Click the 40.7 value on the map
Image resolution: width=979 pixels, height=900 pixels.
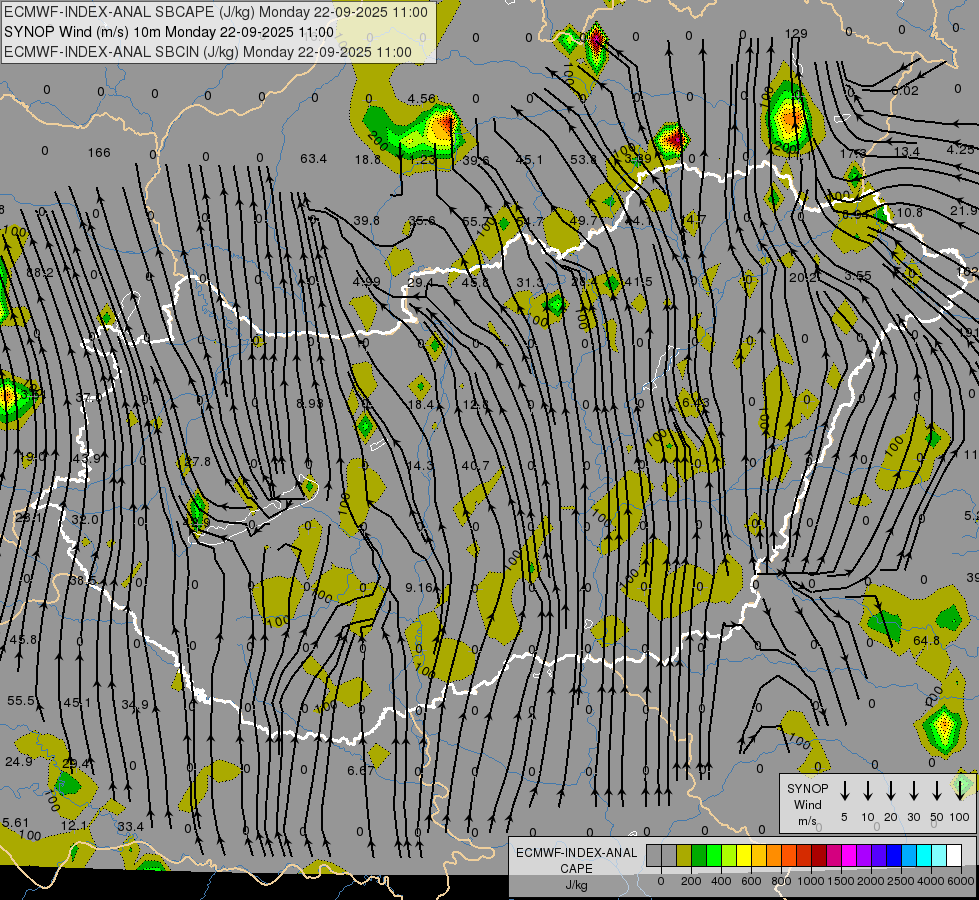pyautogui.click(x=475, y=465)
